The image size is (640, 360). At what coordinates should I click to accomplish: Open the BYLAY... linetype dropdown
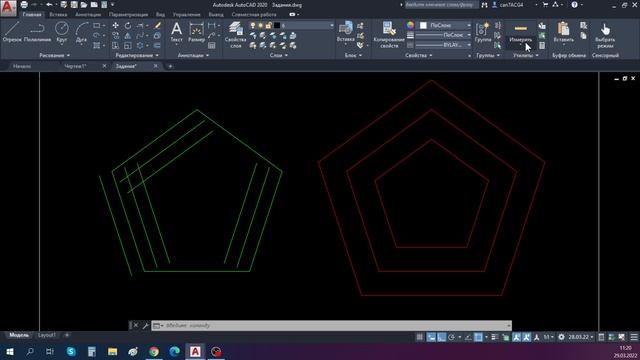click(443, 45)
